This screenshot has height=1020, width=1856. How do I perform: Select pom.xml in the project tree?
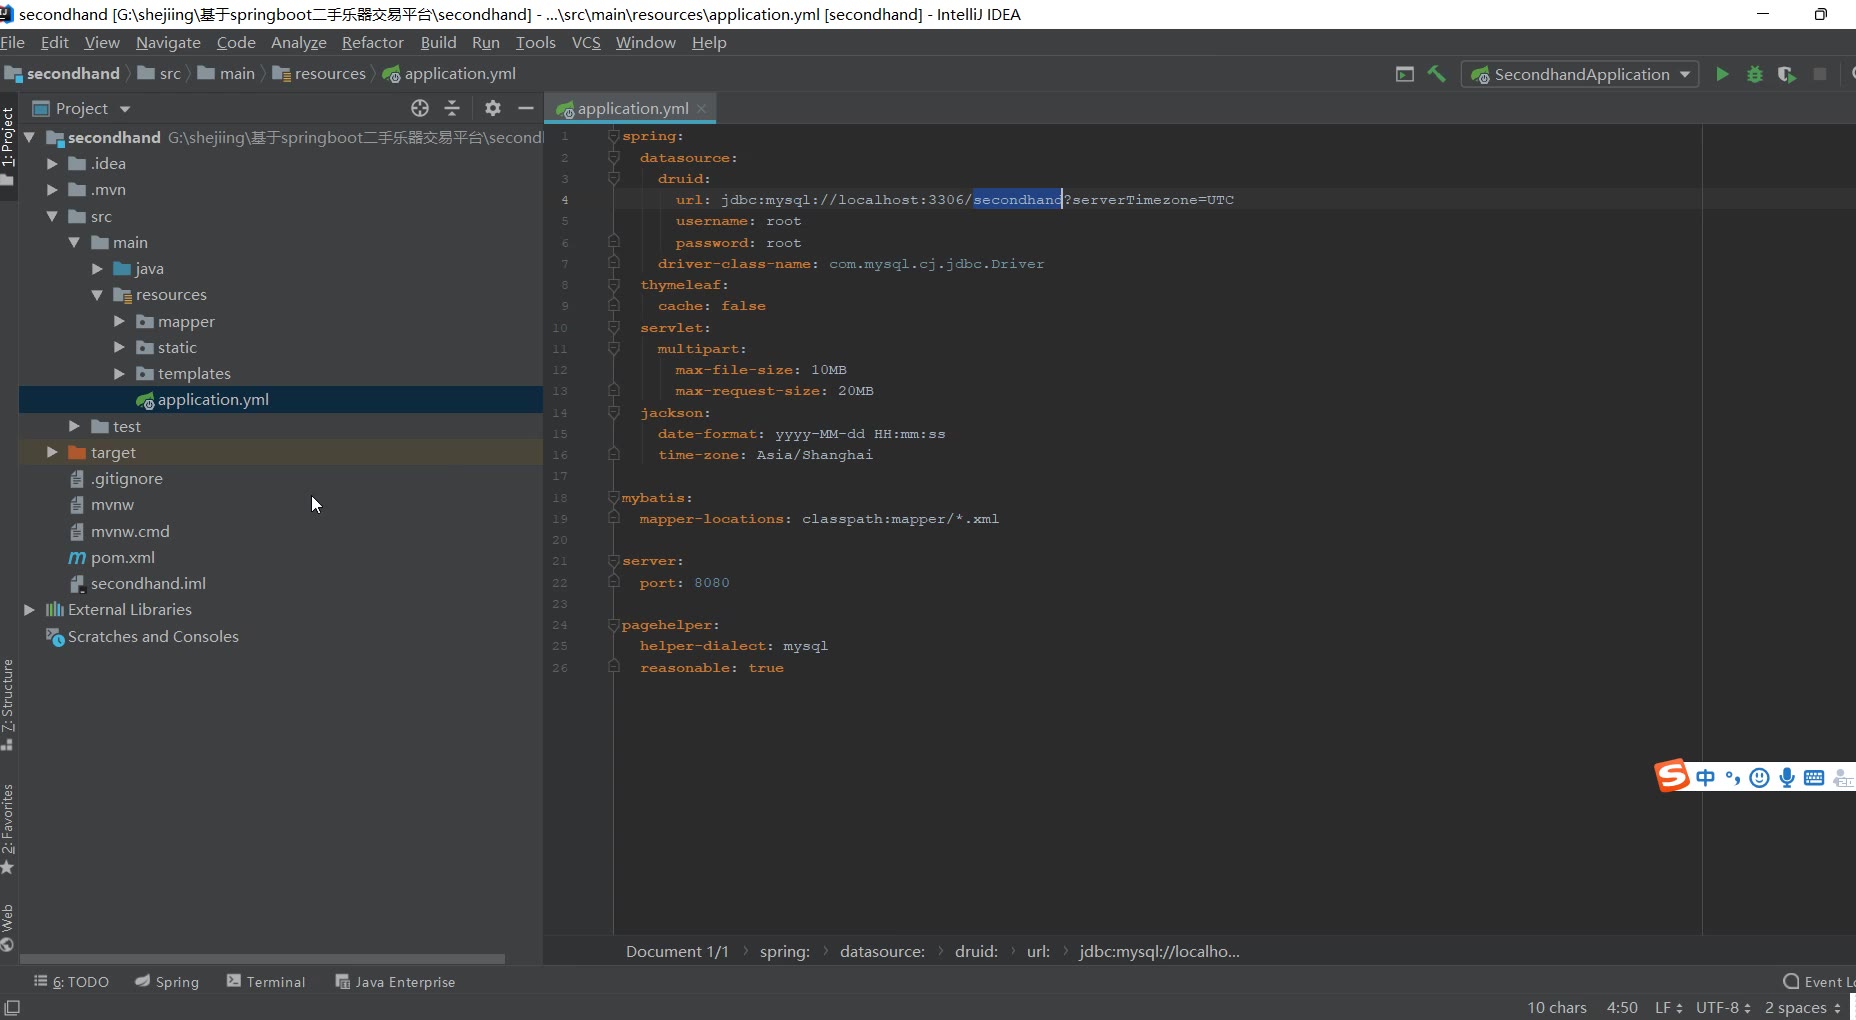pos(122,558)
